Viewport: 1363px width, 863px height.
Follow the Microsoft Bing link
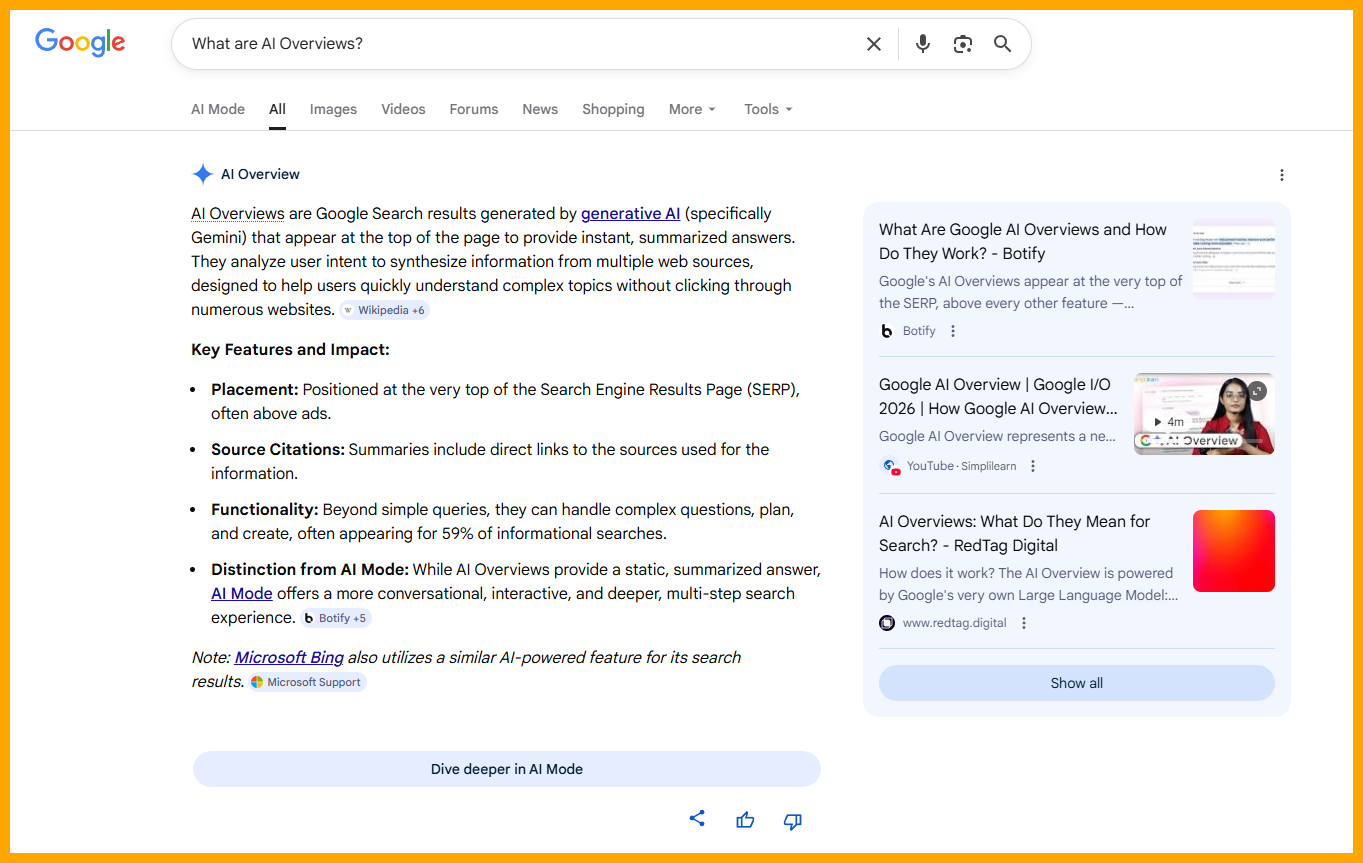pos(289,657)
